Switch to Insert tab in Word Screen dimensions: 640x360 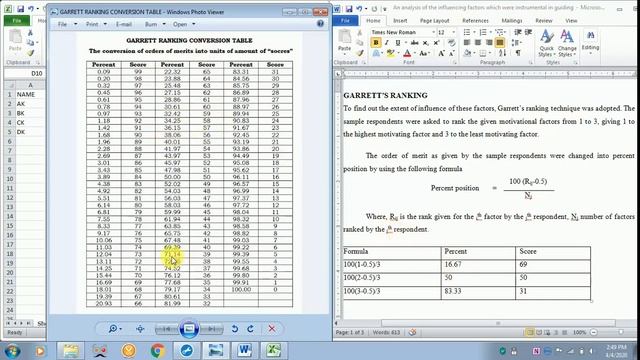pos(400,20)
